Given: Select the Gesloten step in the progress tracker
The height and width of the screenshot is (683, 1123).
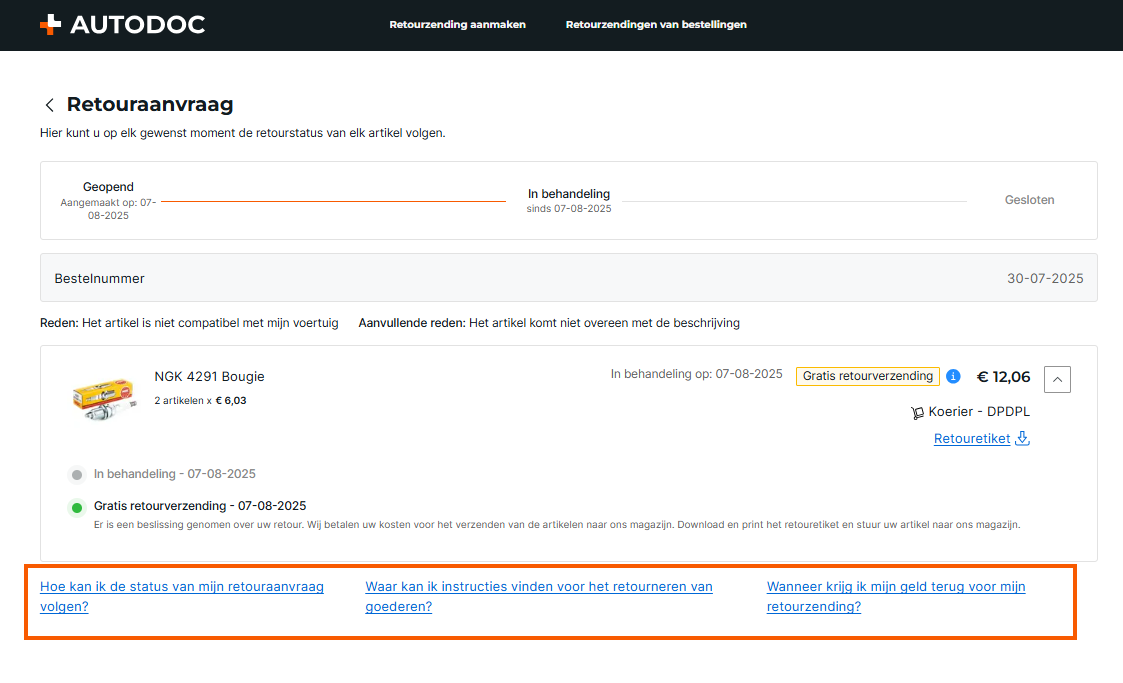Looking at the screenshot, I should 1029,200.
